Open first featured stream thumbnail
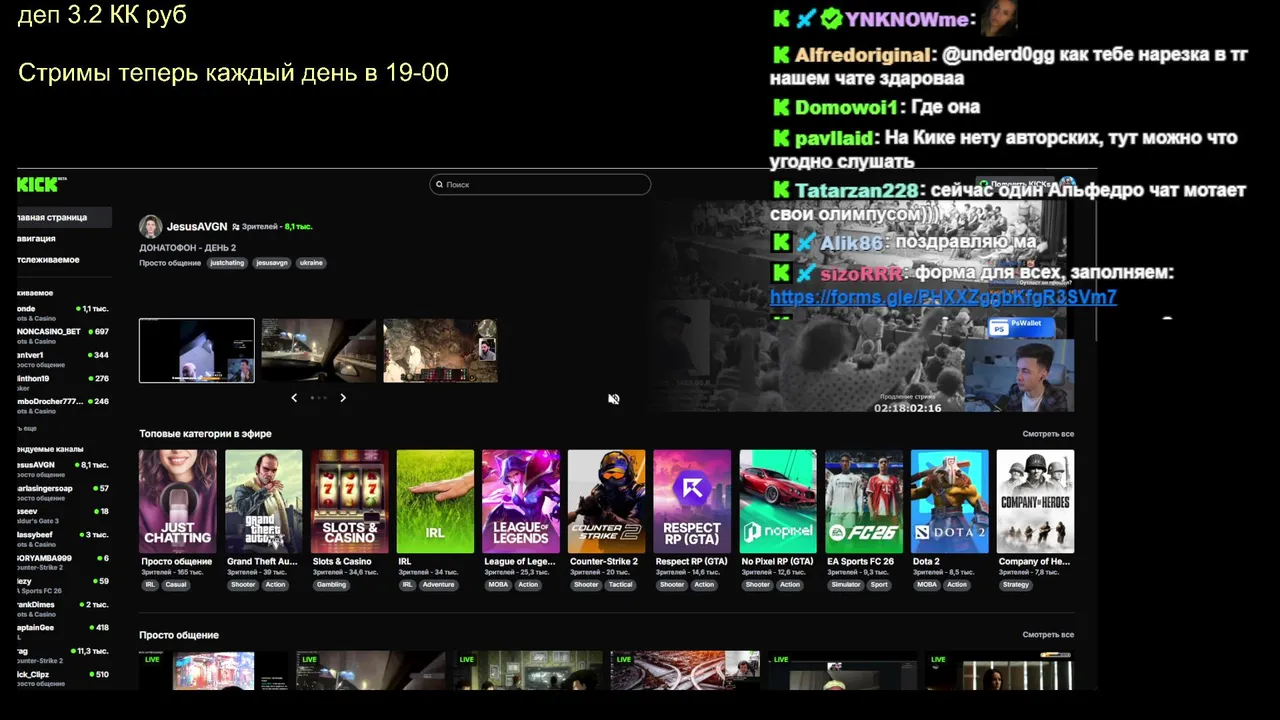 (x=197, y=351)
